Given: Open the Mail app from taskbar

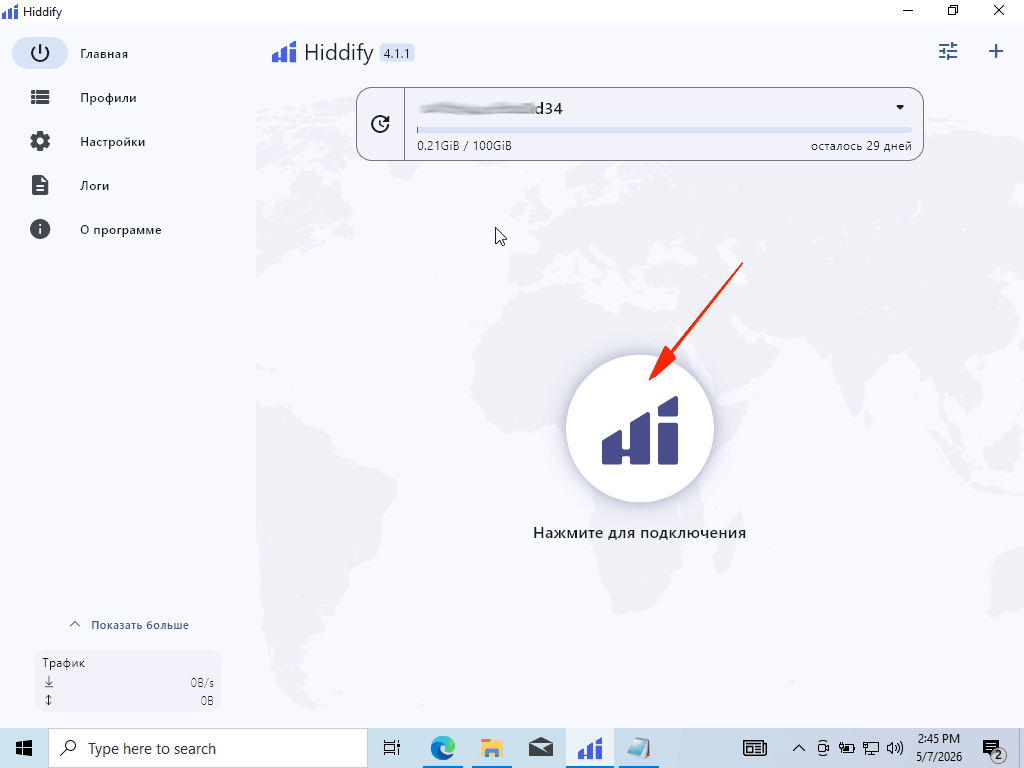Looking at the screenshot, I should click(541, 748).
